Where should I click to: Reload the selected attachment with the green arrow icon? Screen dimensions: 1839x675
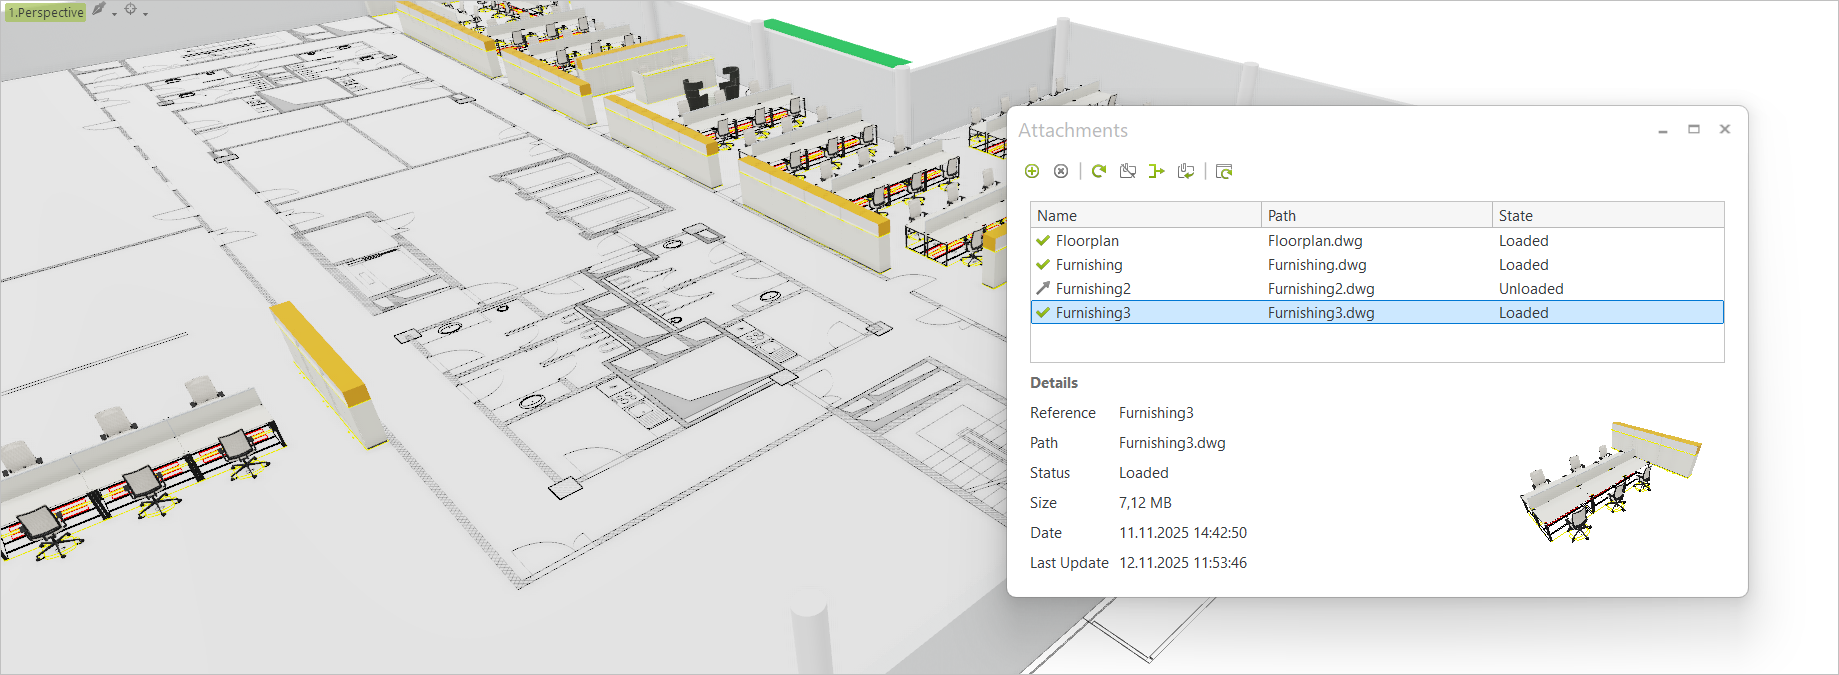click(1099, 172)
